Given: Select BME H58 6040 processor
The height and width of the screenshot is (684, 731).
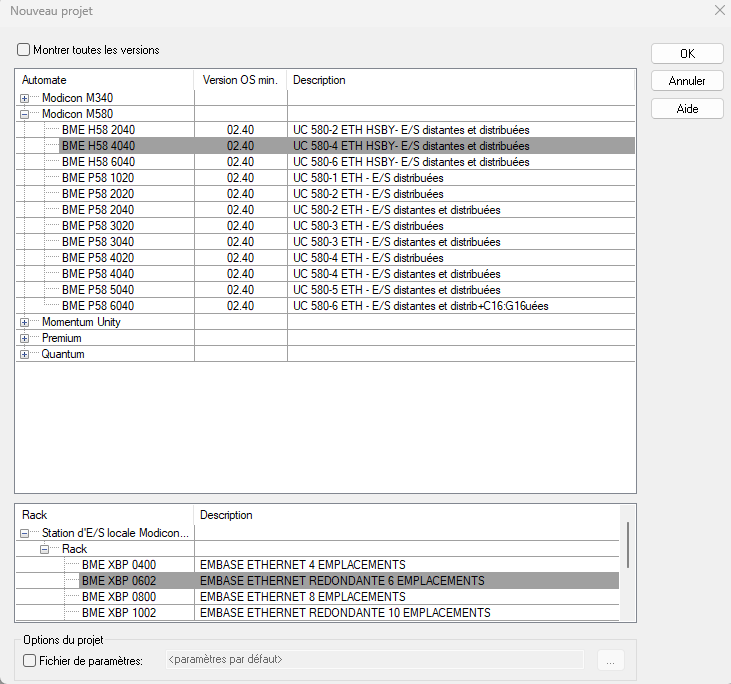Looking at the screenshot, I should [x=98, y=162].
